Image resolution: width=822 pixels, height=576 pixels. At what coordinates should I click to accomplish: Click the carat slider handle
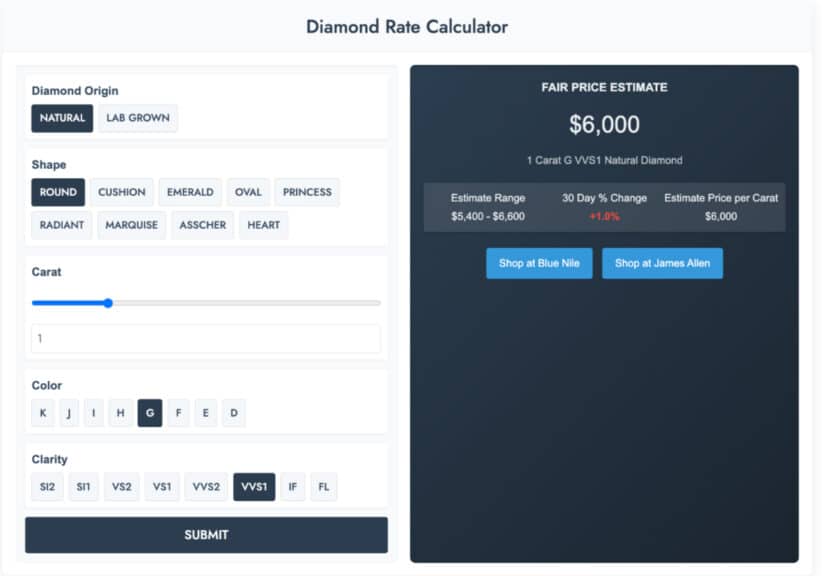[x=108, y=303]
